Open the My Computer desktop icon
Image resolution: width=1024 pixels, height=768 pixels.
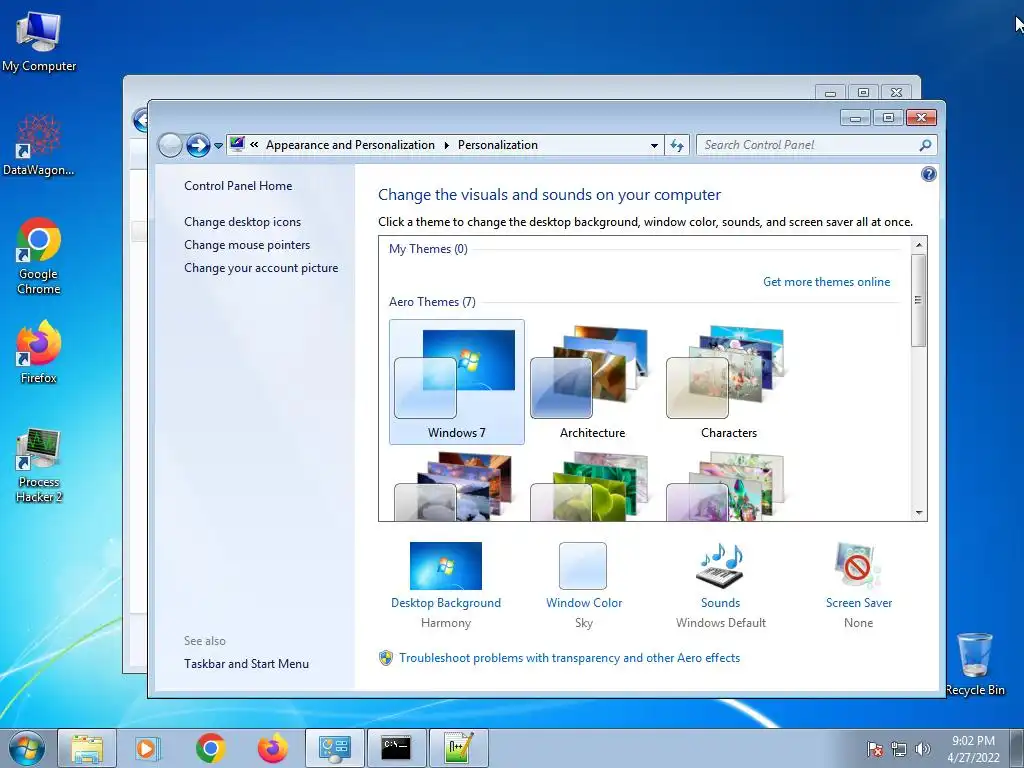click(39, 40)
